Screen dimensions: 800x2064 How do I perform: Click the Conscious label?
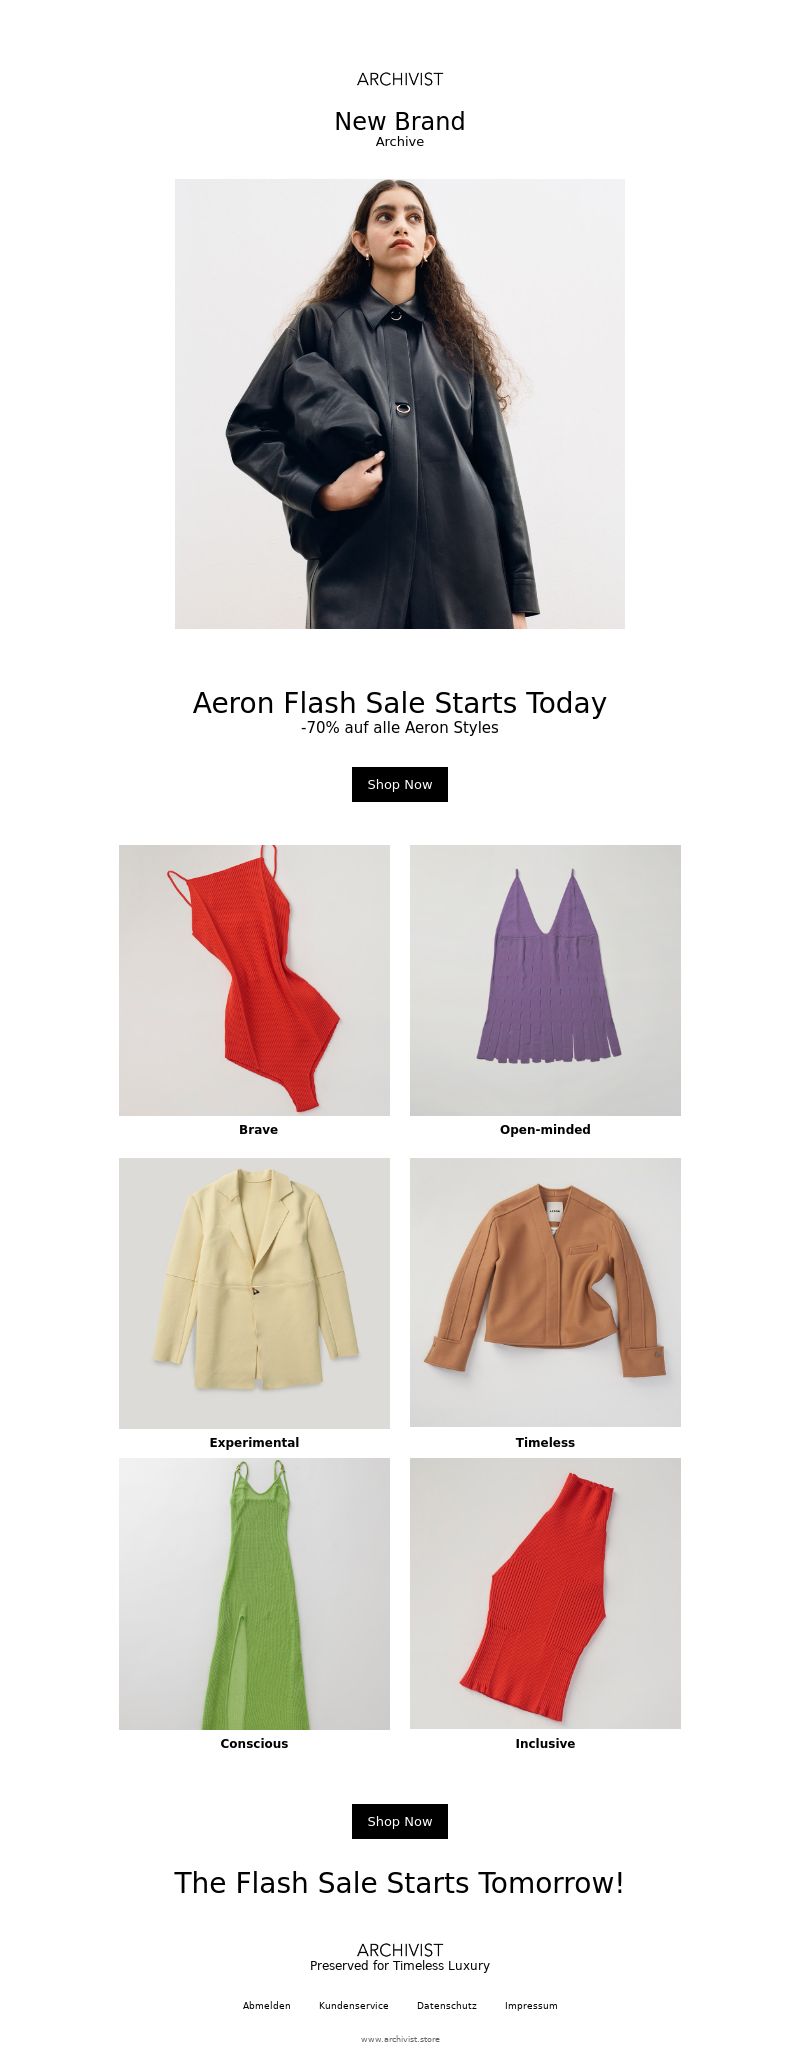click(x=254, y=1743)
